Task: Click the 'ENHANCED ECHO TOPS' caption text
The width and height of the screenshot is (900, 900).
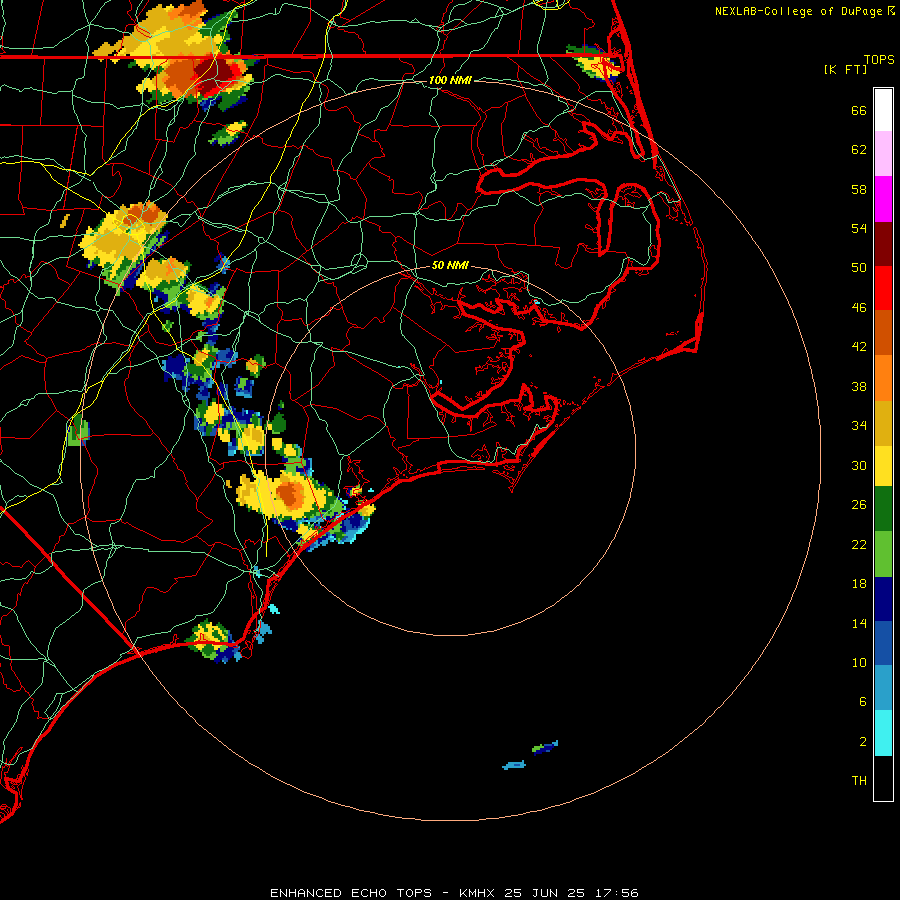Action: 351,893
